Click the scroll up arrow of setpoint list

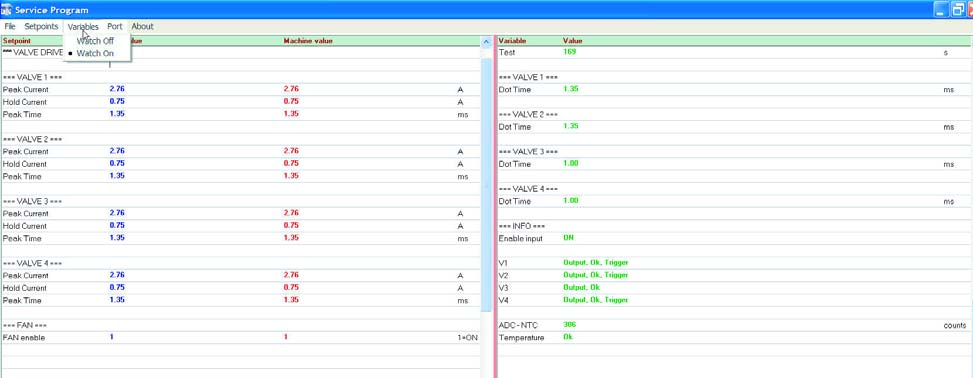click(486, 42)
